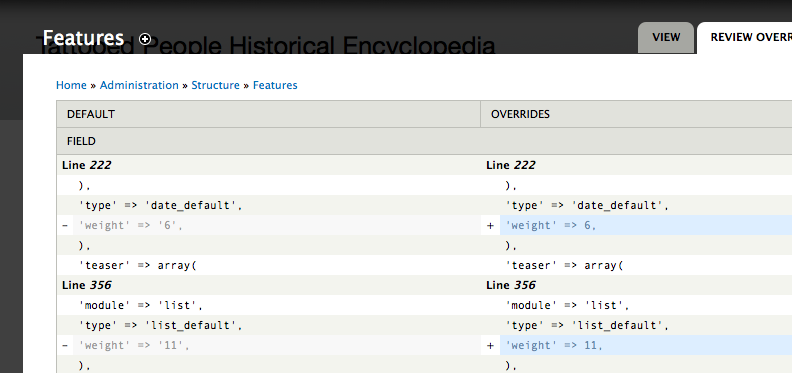Click the highlighted added line weight => 11
792x373 pixels.
[x=646, y=345]
